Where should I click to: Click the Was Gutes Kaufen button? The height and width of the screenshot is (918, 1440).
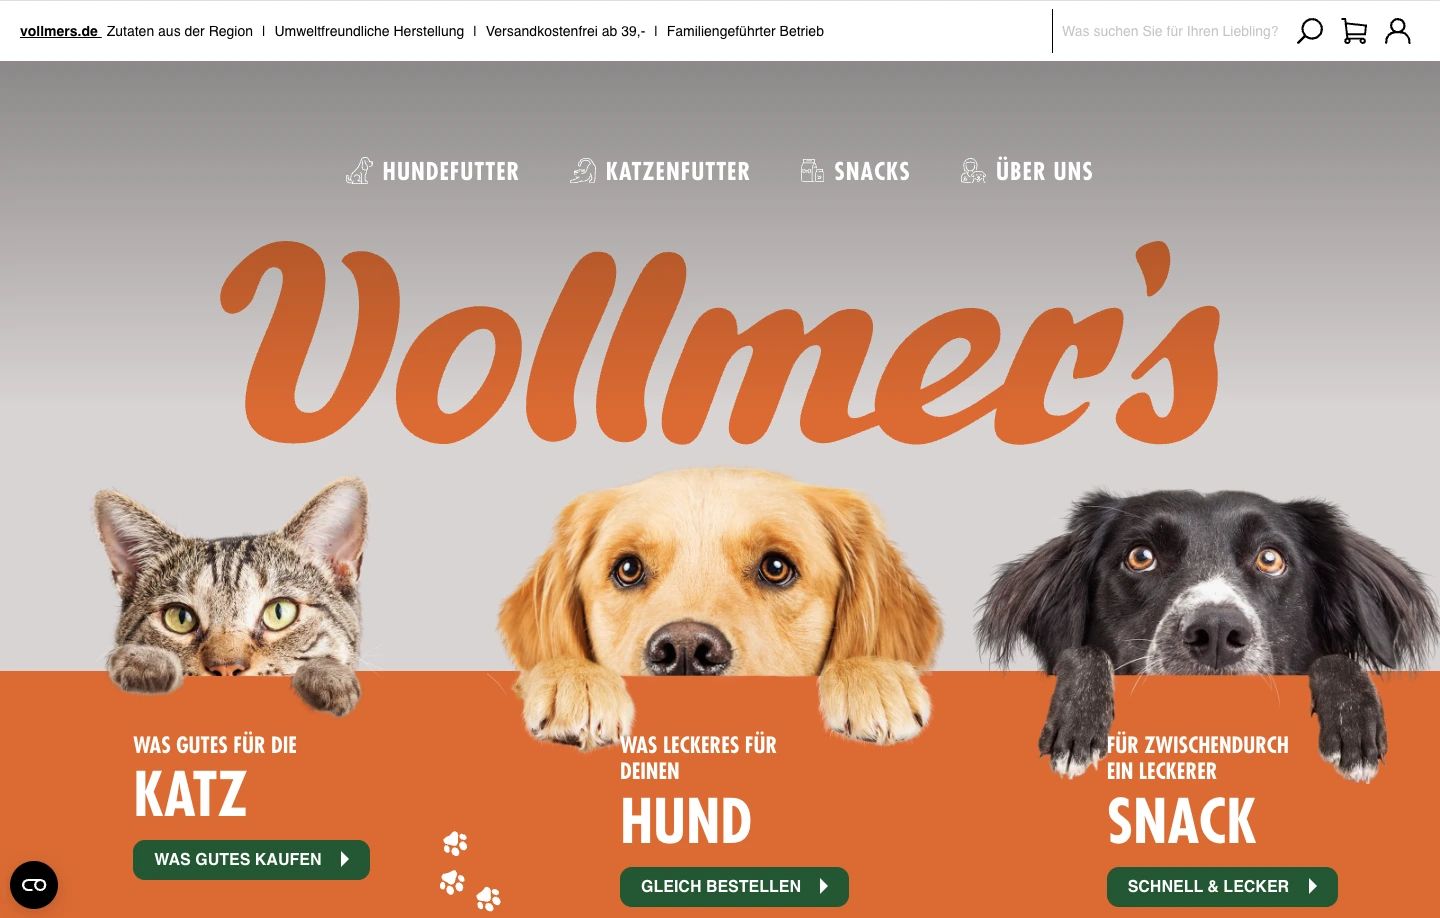[251, 860]
